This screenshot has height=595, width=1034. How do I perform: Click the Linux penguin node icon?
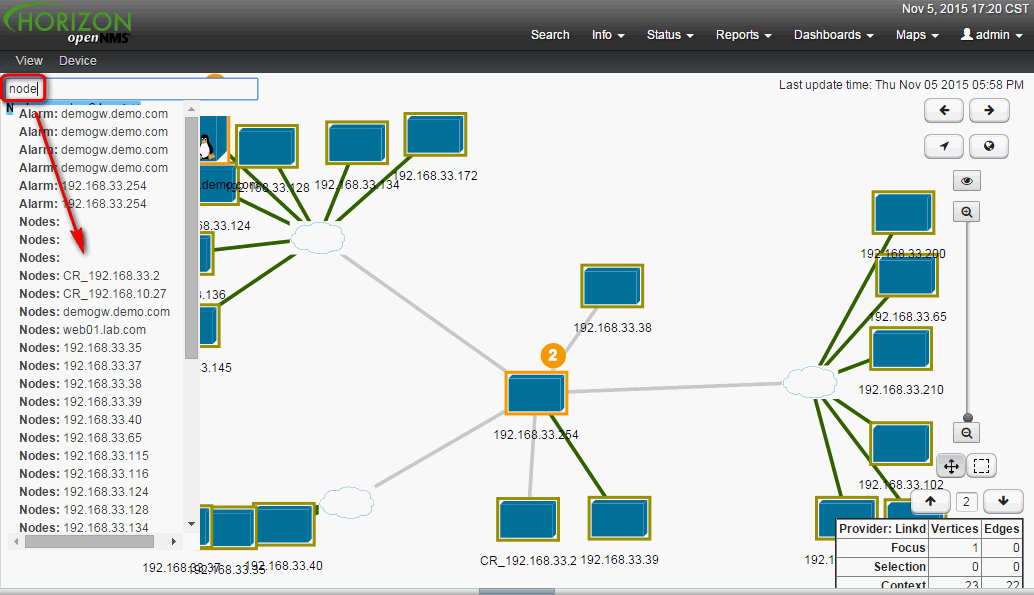click(212, 141)
